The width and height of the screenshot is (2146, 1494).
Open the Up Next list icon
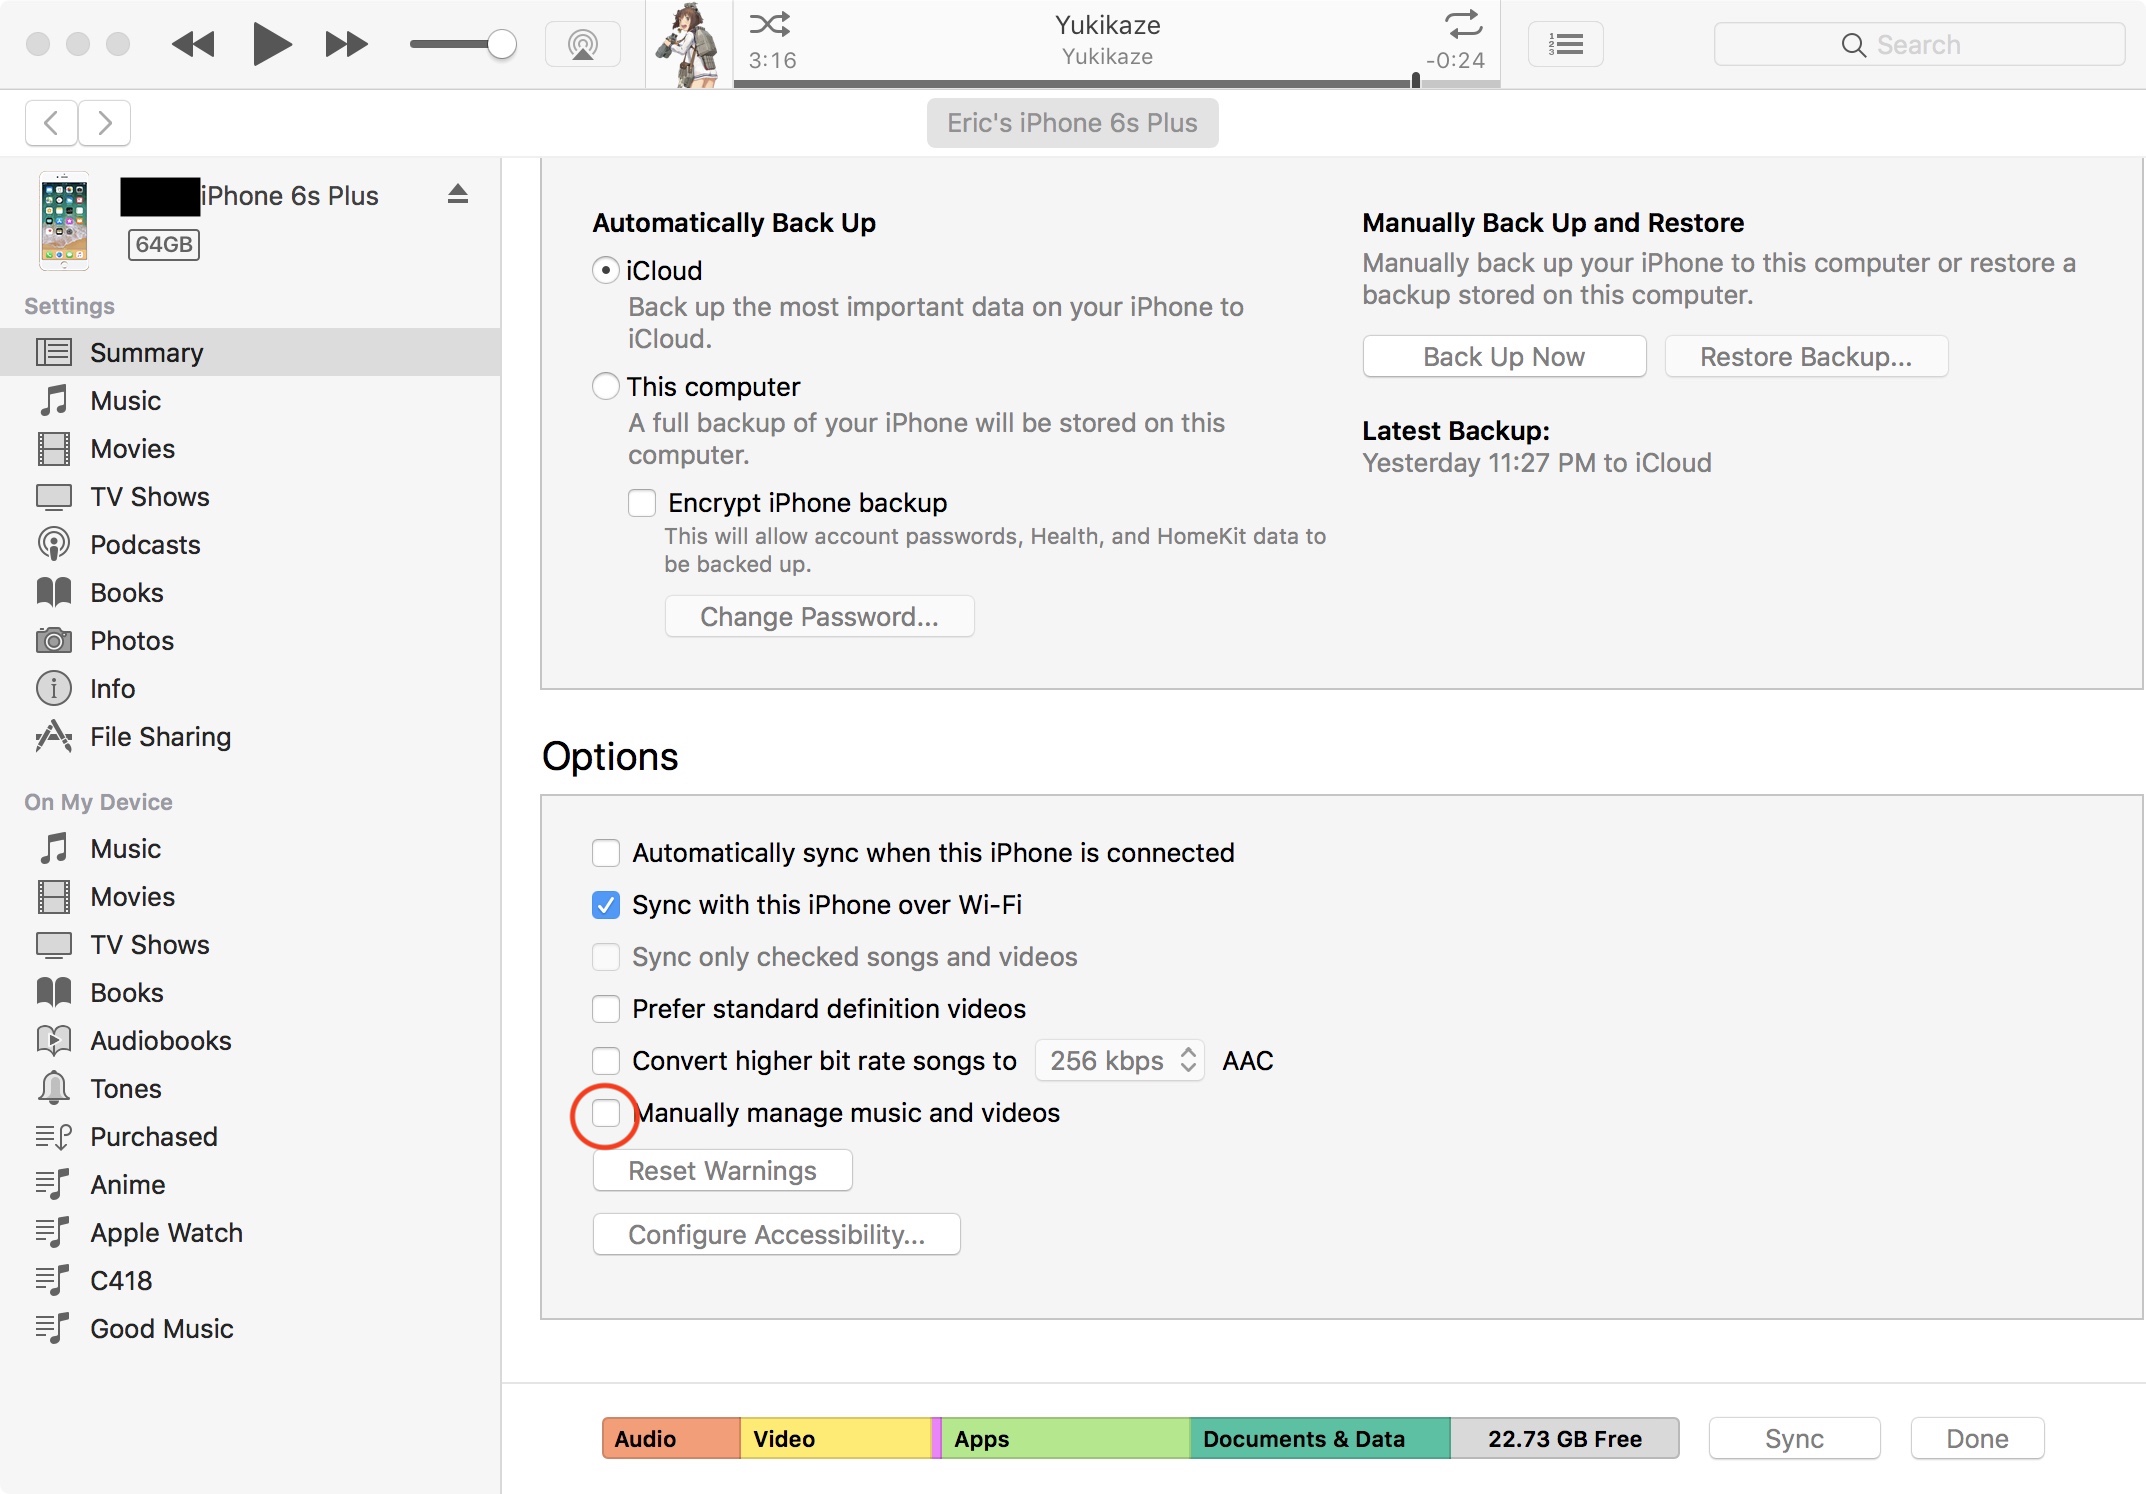(x=1565, y=44)
